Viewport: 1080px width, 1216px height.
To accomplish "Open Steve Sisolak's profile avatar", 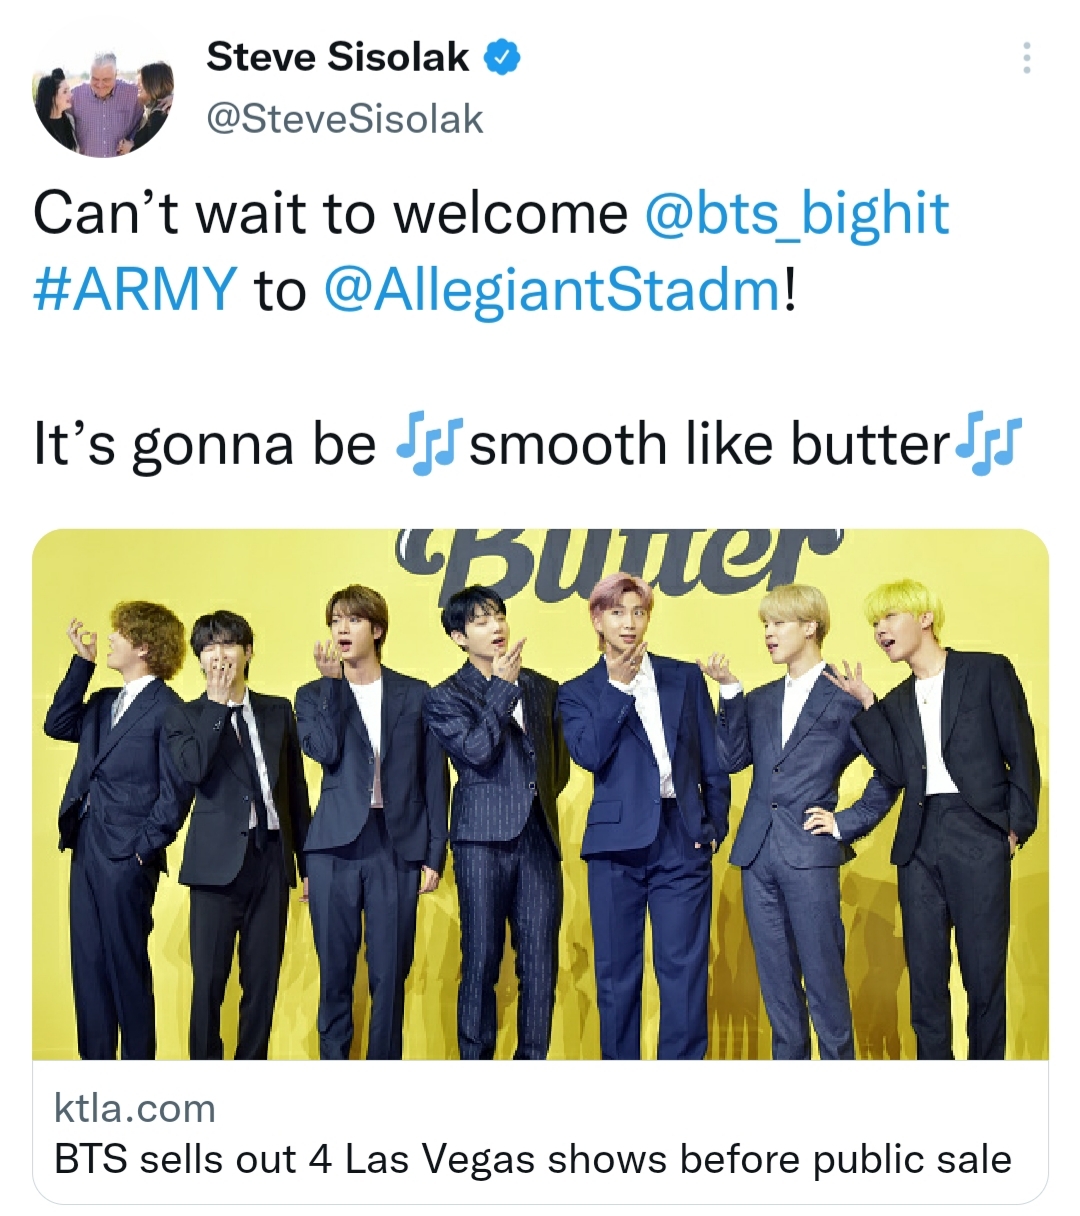I will click(102, 99).
